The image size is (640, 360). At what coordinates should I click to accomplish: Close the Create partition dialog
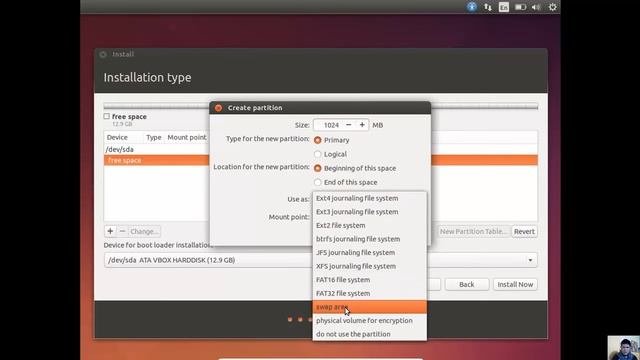(218, 108)
